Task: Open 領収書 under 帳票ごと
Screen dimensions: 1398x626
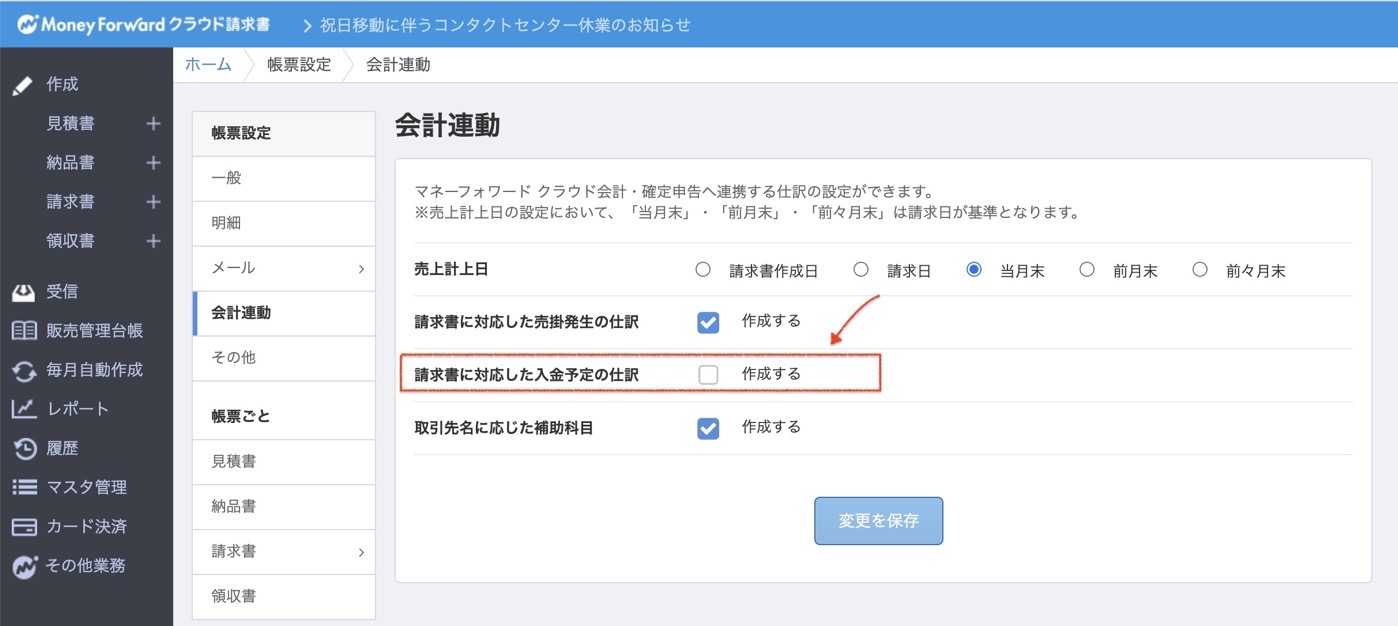Action: 284,597
